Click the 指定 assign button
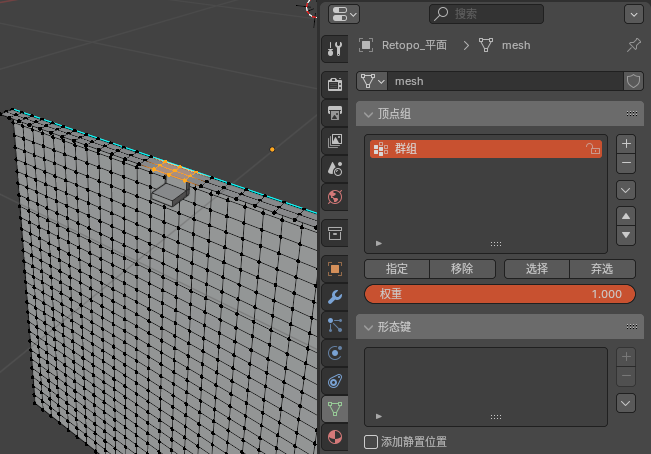This screenshot has width=651, height=454. coord(396,269)
